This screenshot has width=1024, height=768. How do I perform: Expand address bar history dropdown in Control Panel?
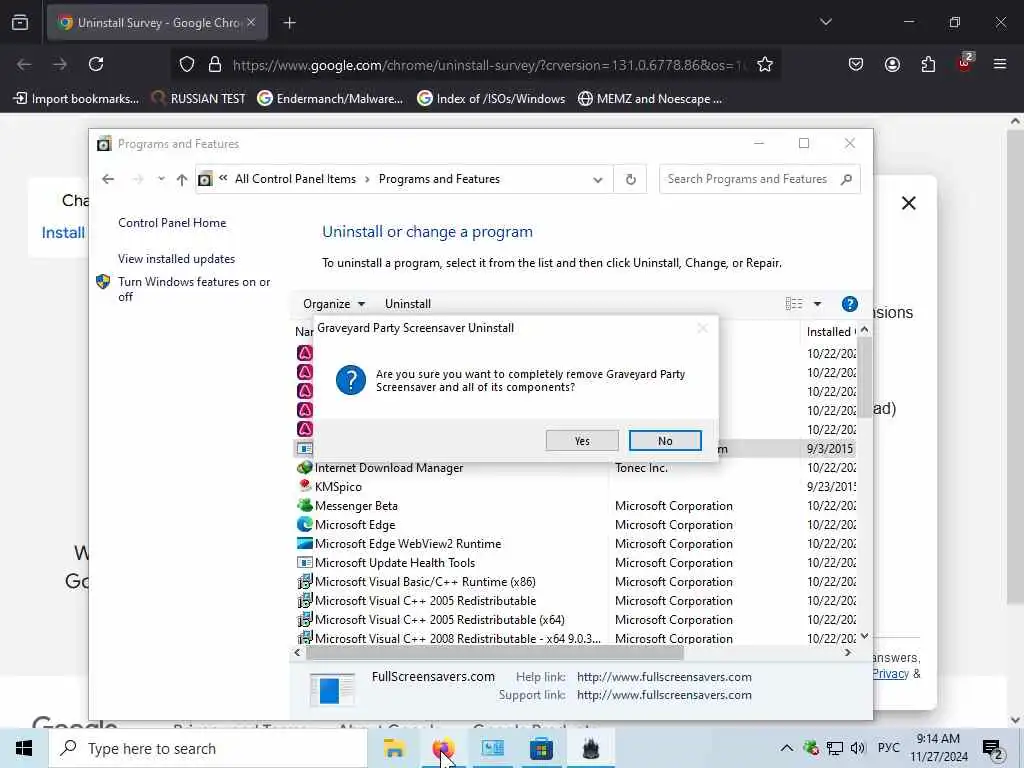(598, 180)
